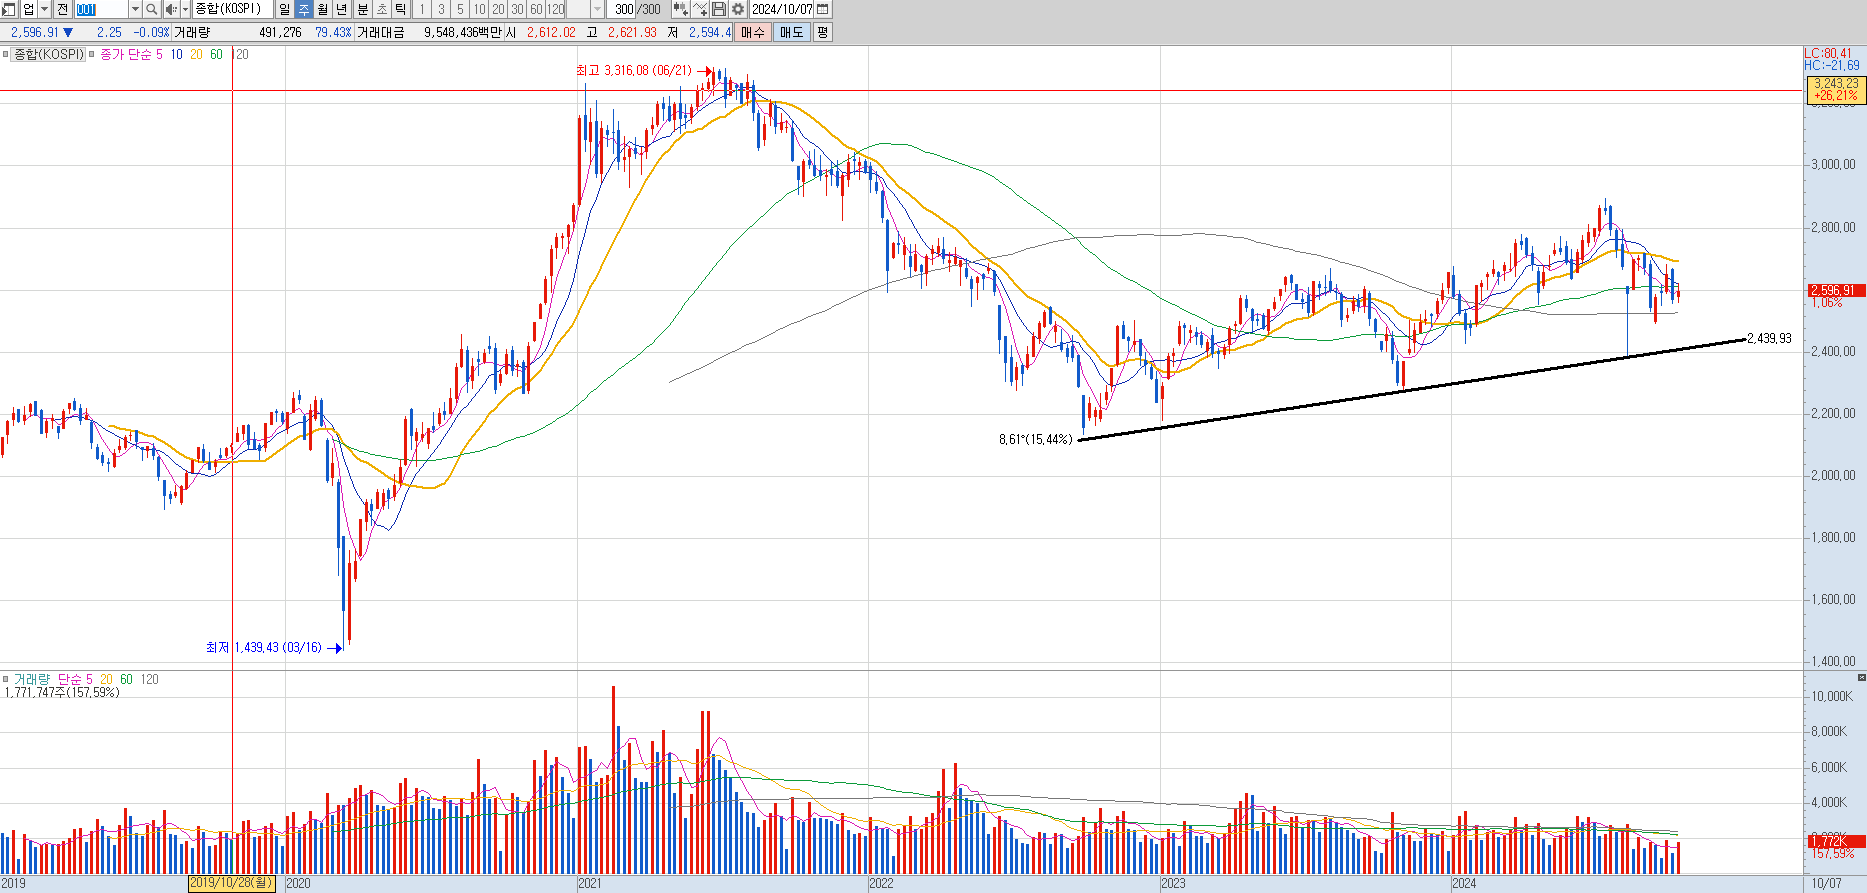The height and width of the screenshot is (893, 1867).
Task: Click the interval 10 button
Action: (479, 9)
